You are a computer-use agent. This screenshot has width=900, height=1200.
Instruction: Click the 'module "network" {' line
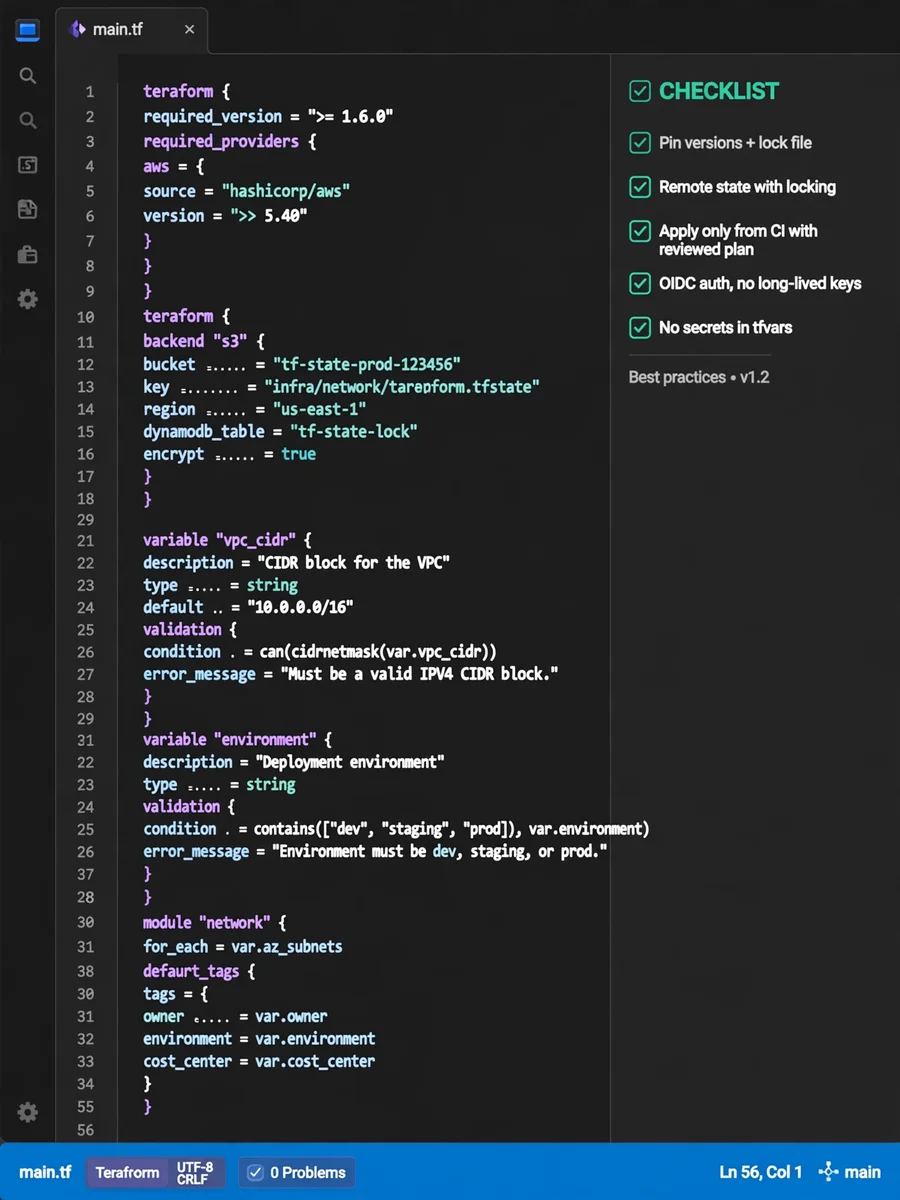pos(215,922)
